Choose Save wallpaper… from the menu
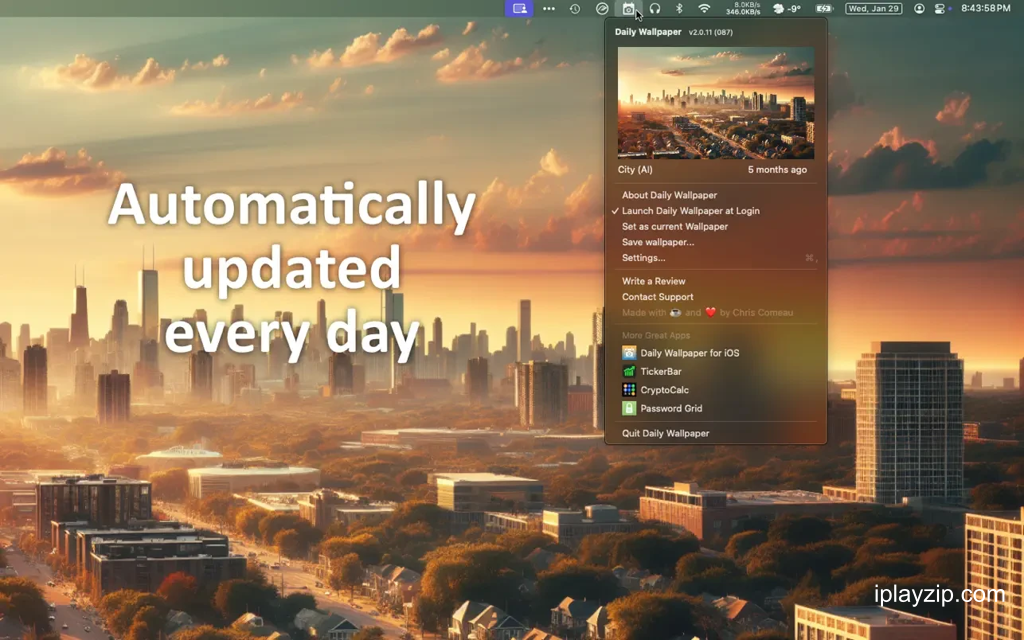The image size is (1024, 640). pos(716,242)
